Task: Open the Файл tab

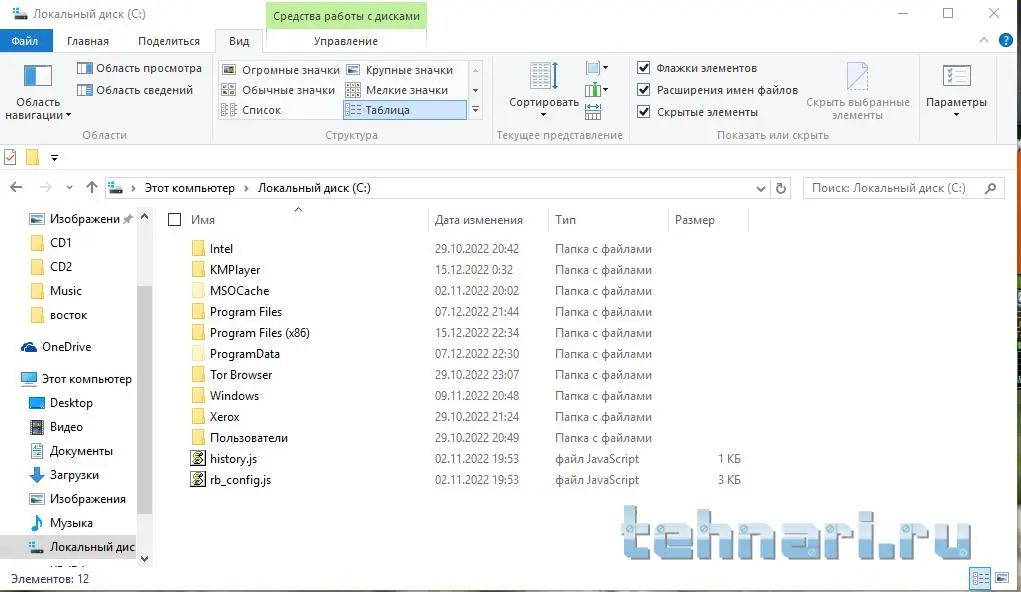Action: (25, 41)
